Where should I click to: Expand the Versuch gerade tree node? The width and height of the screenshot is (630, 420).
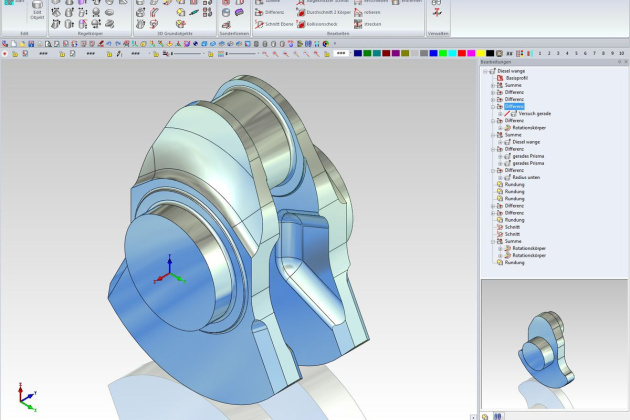click(x=499, y=114)
